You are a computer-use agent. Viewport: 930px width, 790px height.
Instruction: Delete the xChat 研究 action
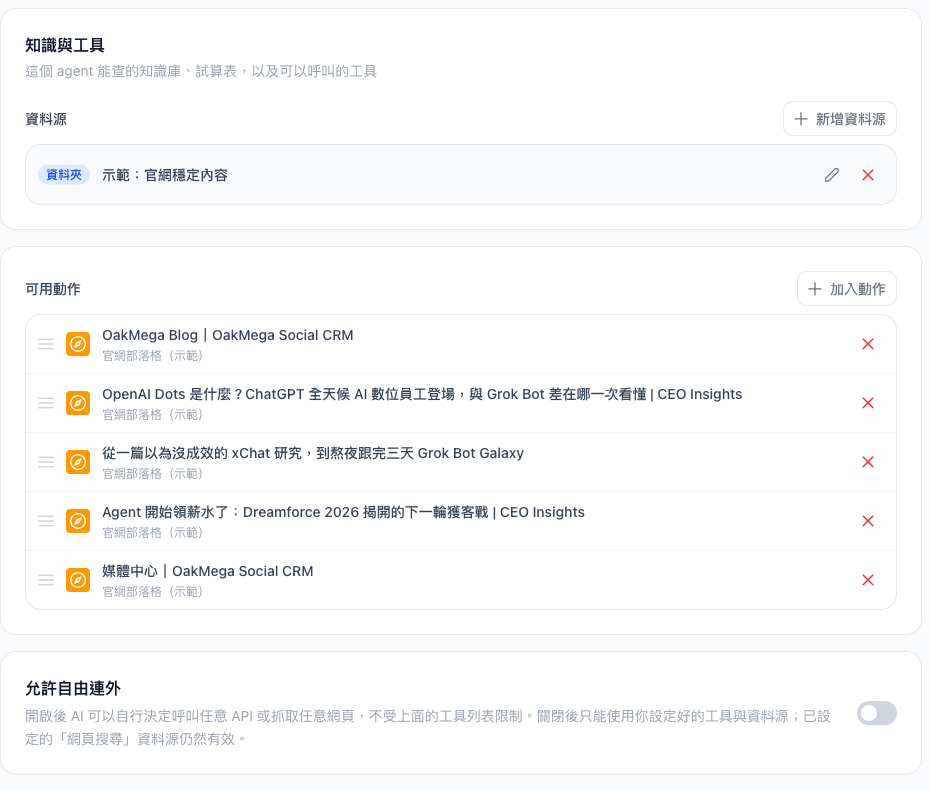click(x=868, y=462)
